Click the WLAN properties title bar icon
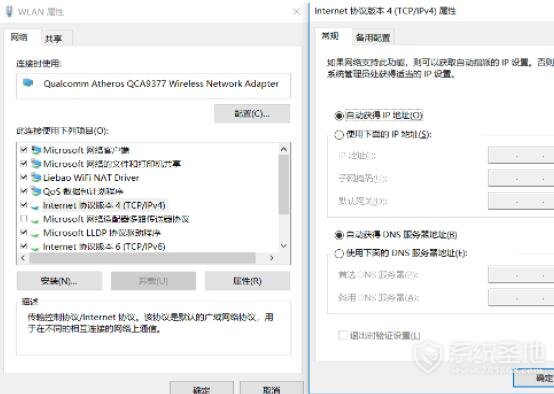554x394 pixels. click(9, 11)
